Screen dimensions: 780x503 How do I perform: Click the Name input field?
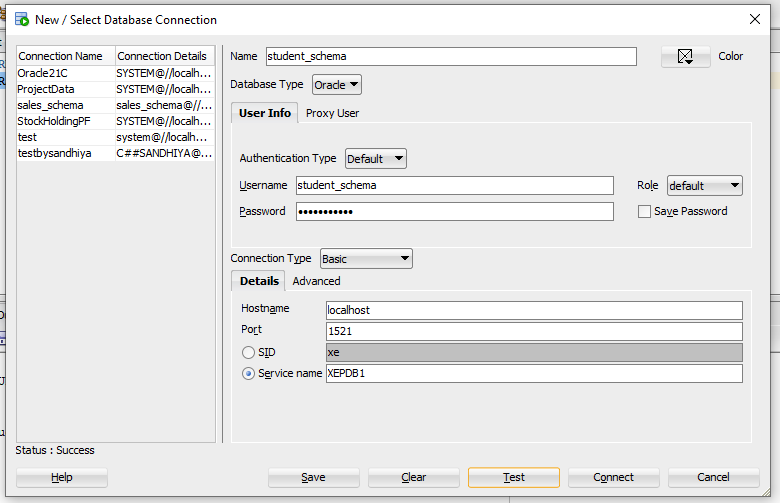(451, 56)
